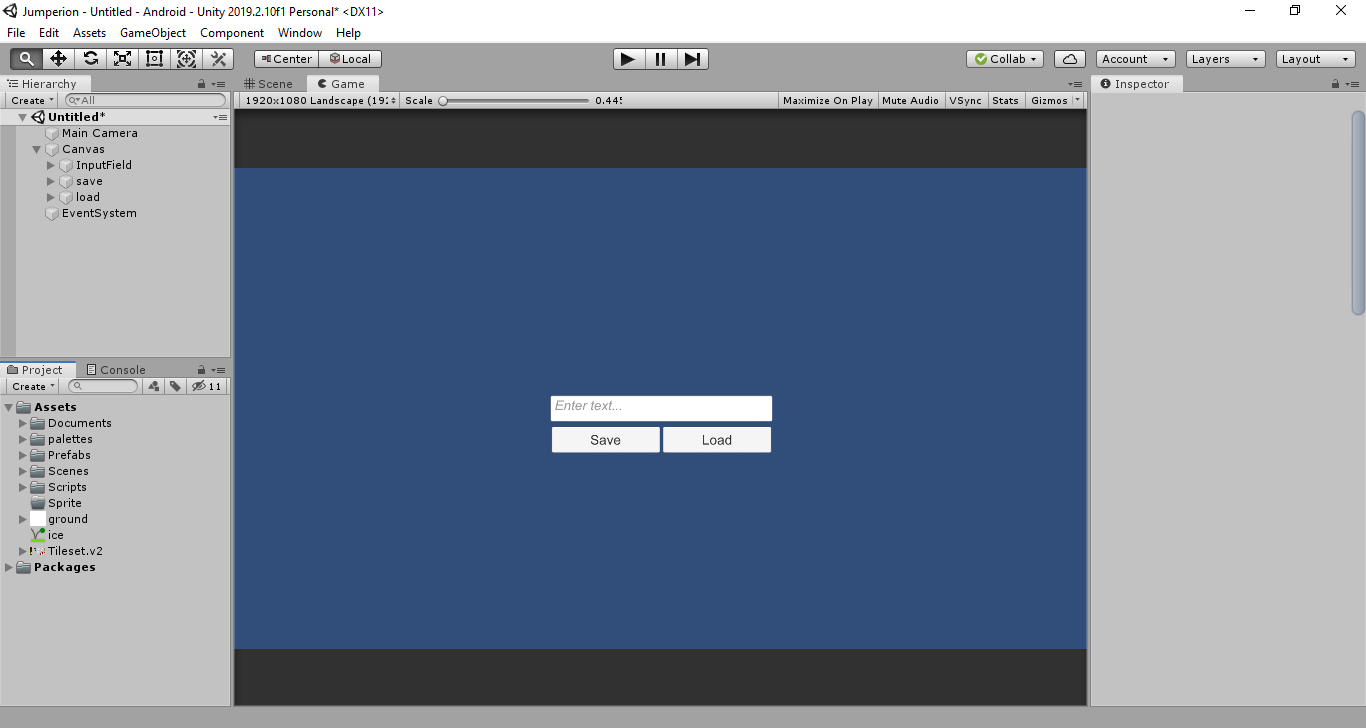
Task: Collapse the Untitled scene in Hierarchy
Action: pyautogui.click(x=23, y=117)
